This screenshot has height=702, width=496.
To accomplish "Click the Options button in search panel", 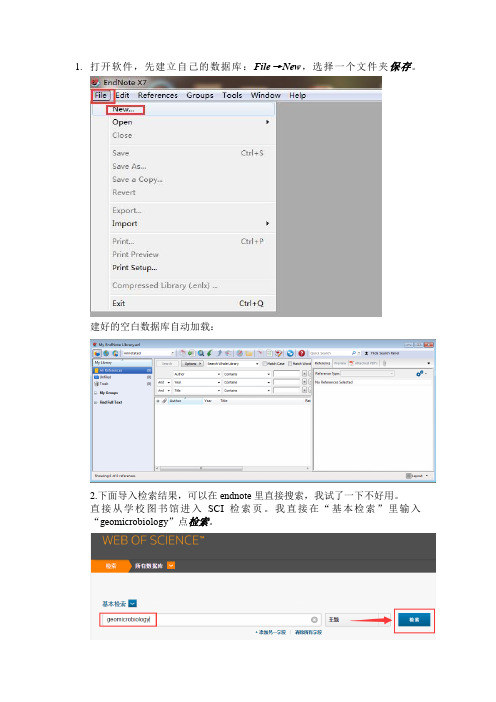I will tap(192, 364).
